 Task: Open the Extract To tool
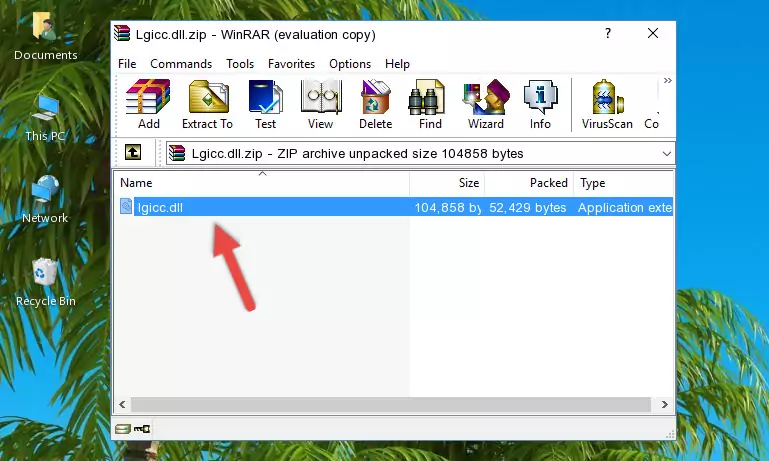(x=207, y=104)
